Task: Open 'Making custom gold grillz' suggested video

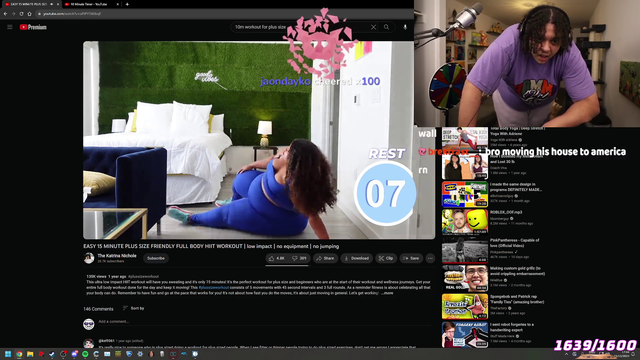Action: 465,278
